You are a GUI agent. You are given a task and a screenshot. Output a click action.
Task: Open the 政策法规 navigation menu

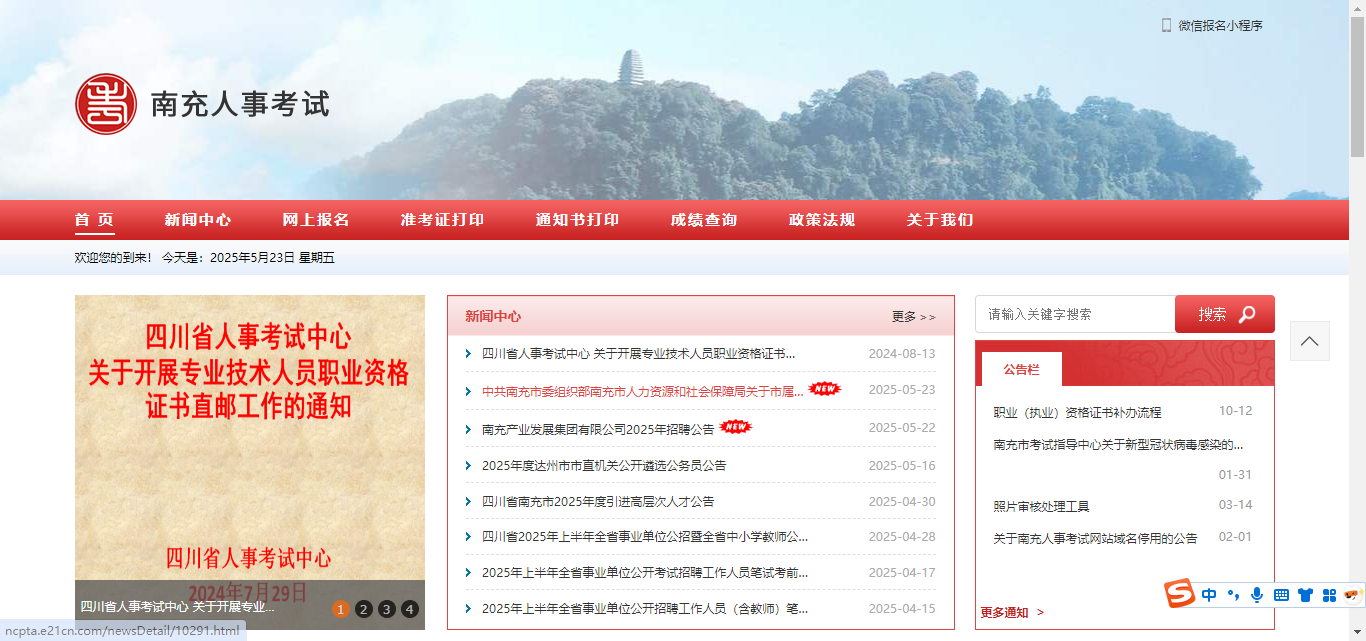(822, 220)
